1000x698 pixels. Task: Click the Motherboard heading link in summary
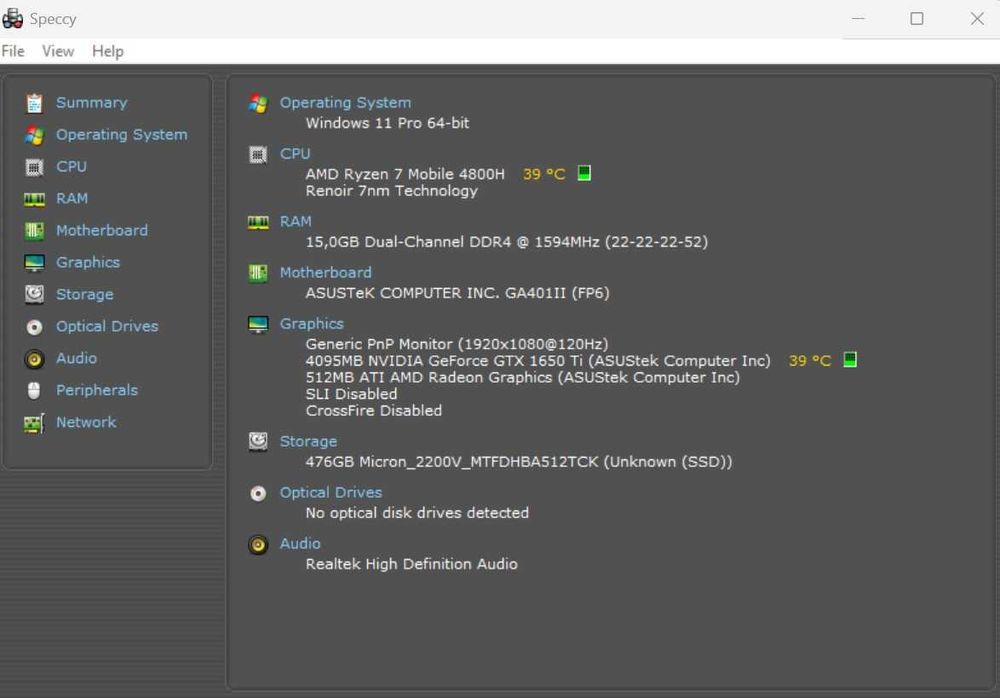(326, 272)
